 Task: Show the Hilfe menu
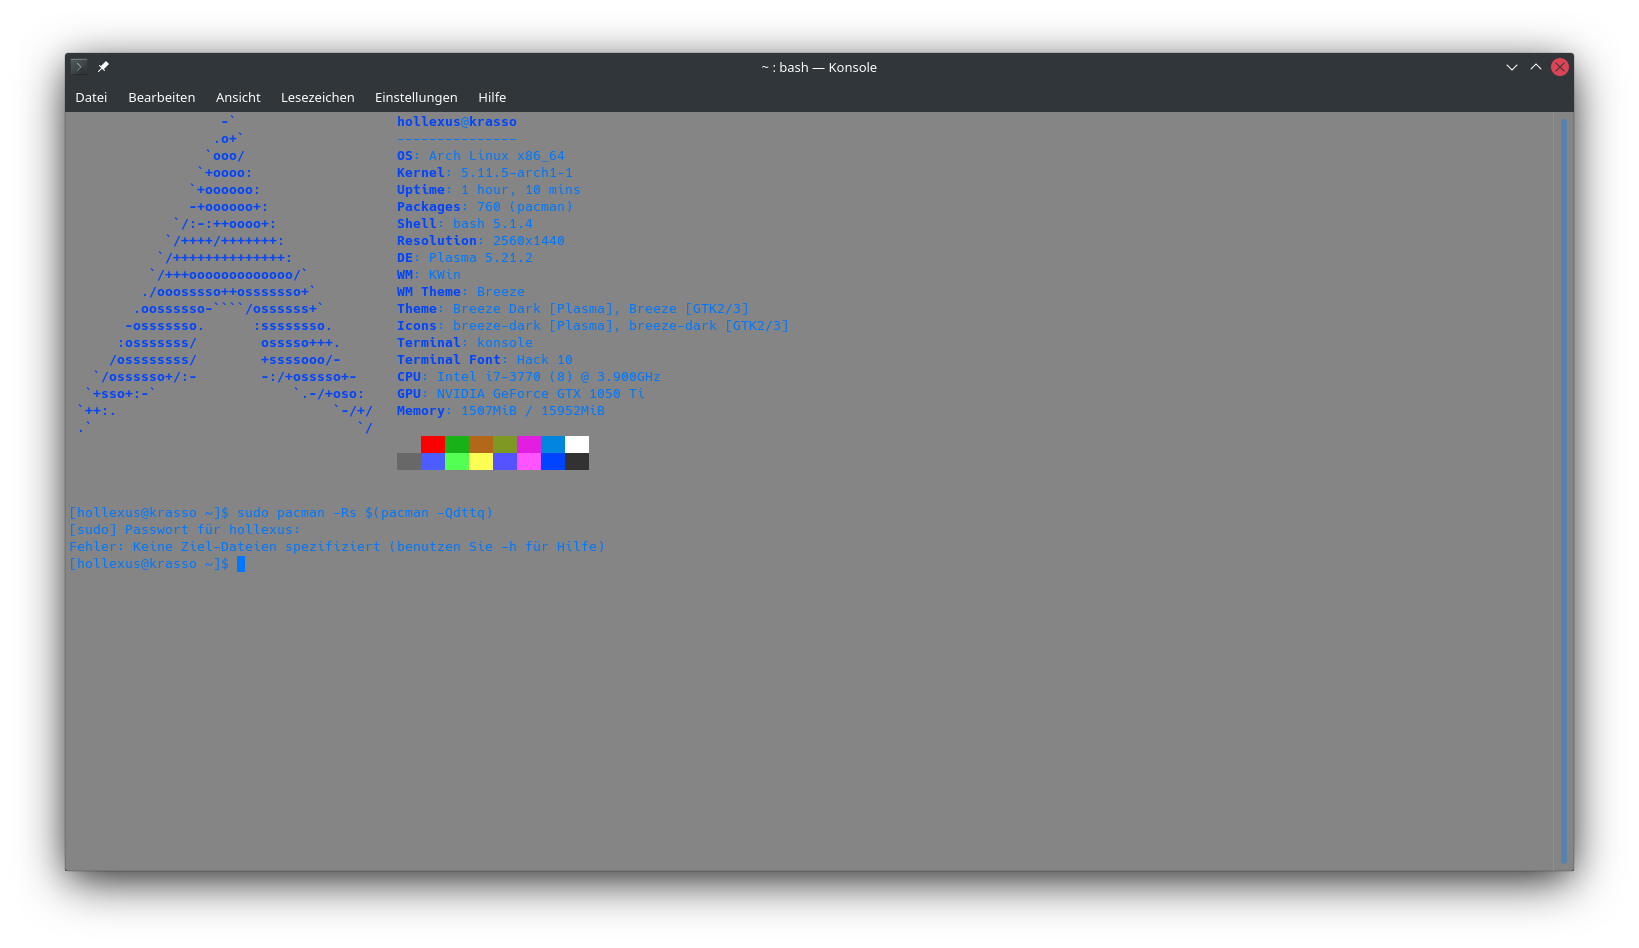point(492,97)
